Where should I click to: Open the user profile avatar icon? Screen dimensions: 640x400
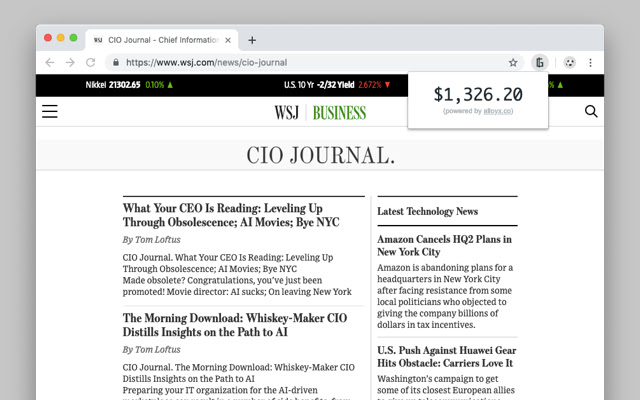pos(569,62)
